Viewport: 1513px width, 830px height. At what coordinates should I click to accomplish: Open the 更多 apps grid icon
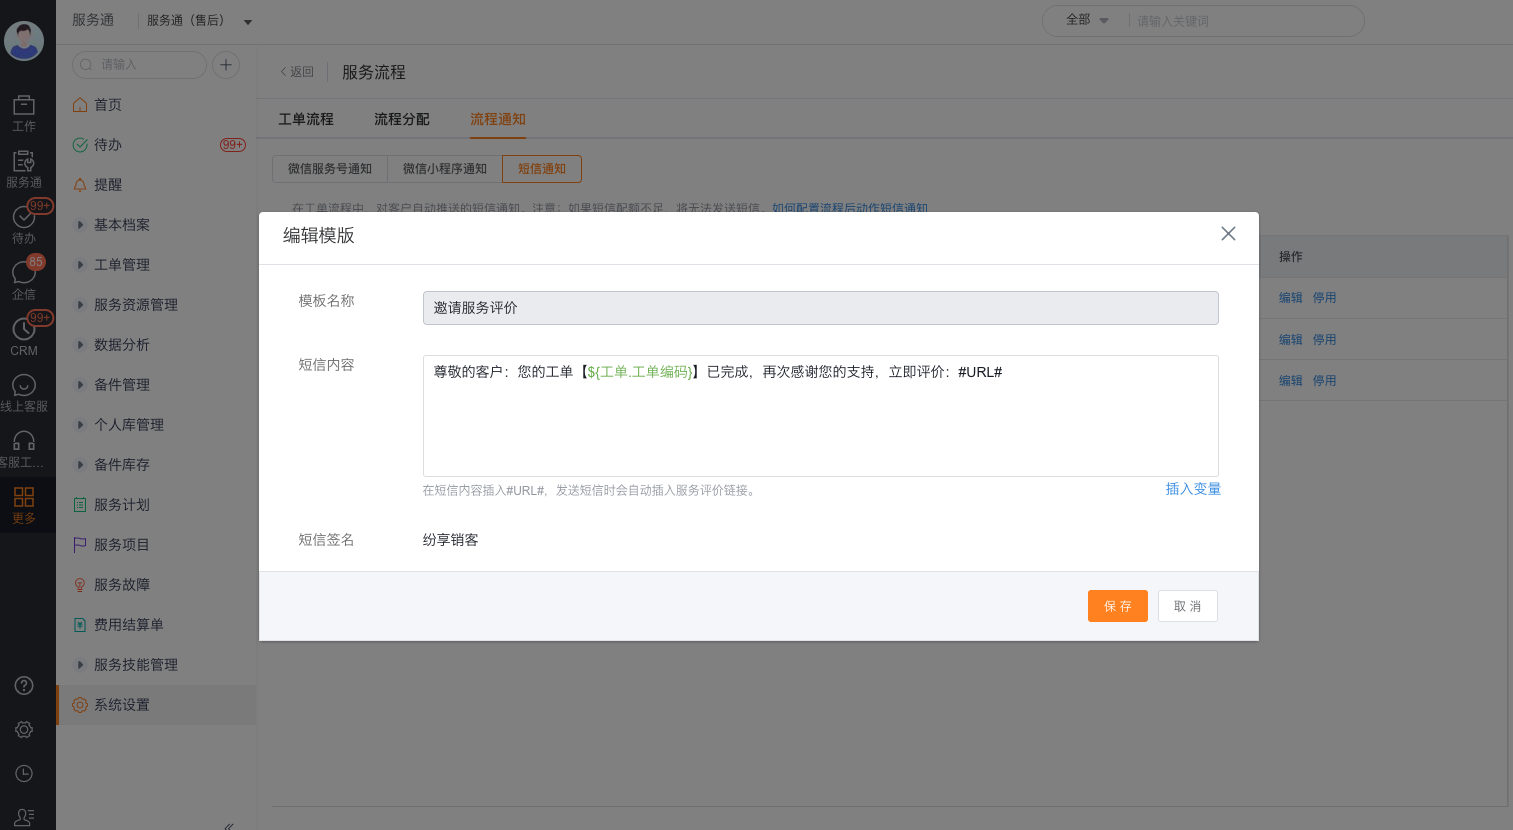[24, 505]
